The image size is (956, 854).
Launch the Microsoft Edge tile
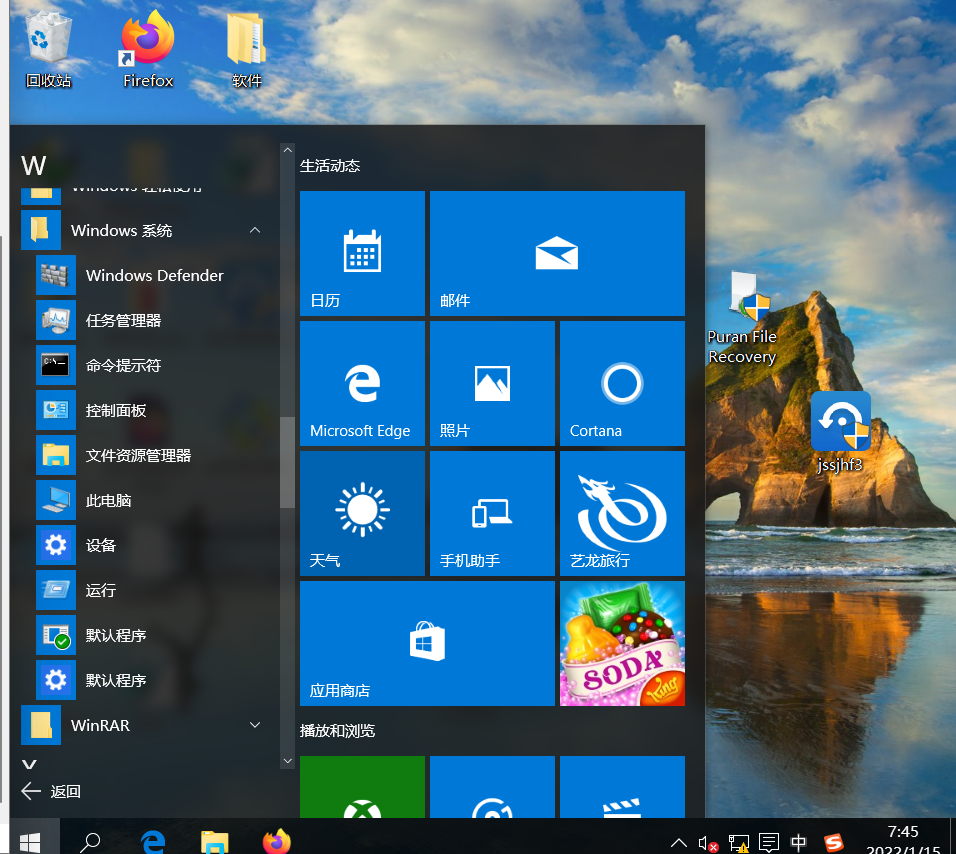[362, 383]
